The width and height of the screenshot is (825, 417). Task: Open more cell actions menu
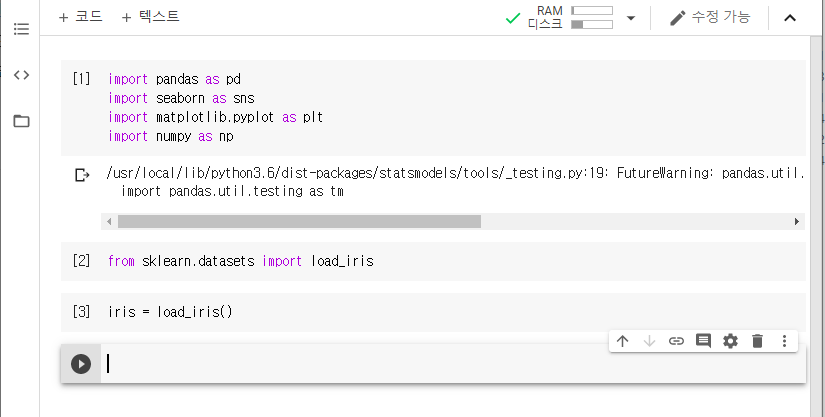point(784,341)
